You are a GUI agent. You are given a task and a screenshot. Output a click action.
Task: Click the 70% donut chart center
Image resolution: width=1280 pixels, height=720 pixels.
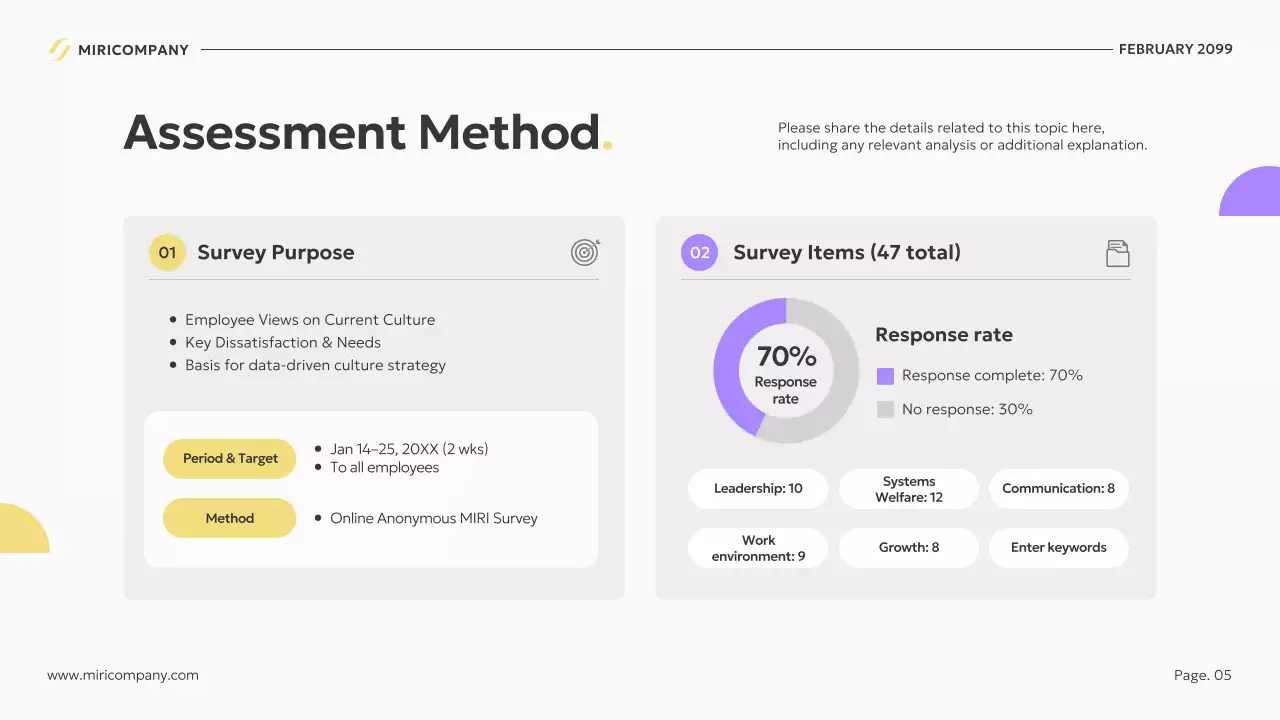[x=786, y=371]
